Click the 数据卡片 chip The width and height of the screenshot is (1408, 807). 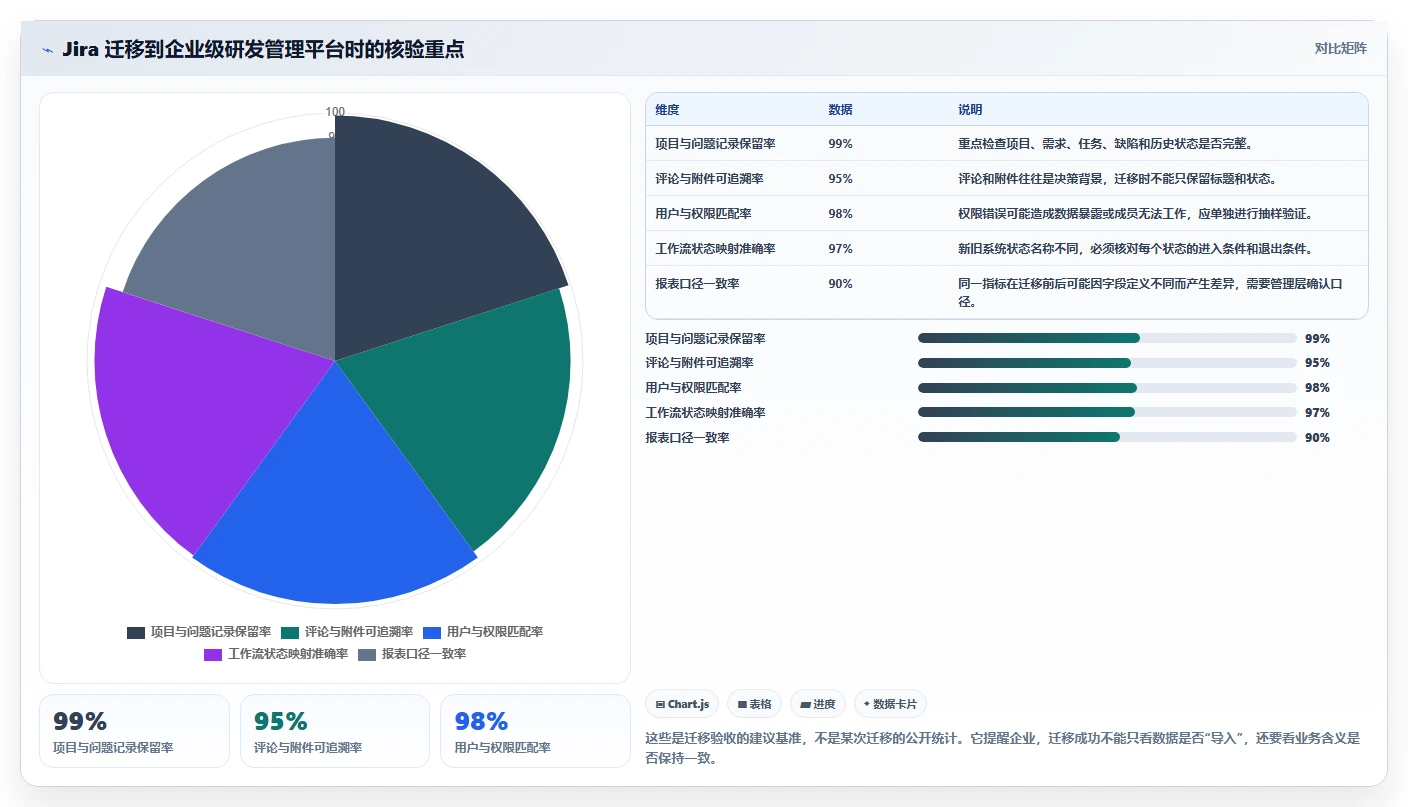pos(890,704)
